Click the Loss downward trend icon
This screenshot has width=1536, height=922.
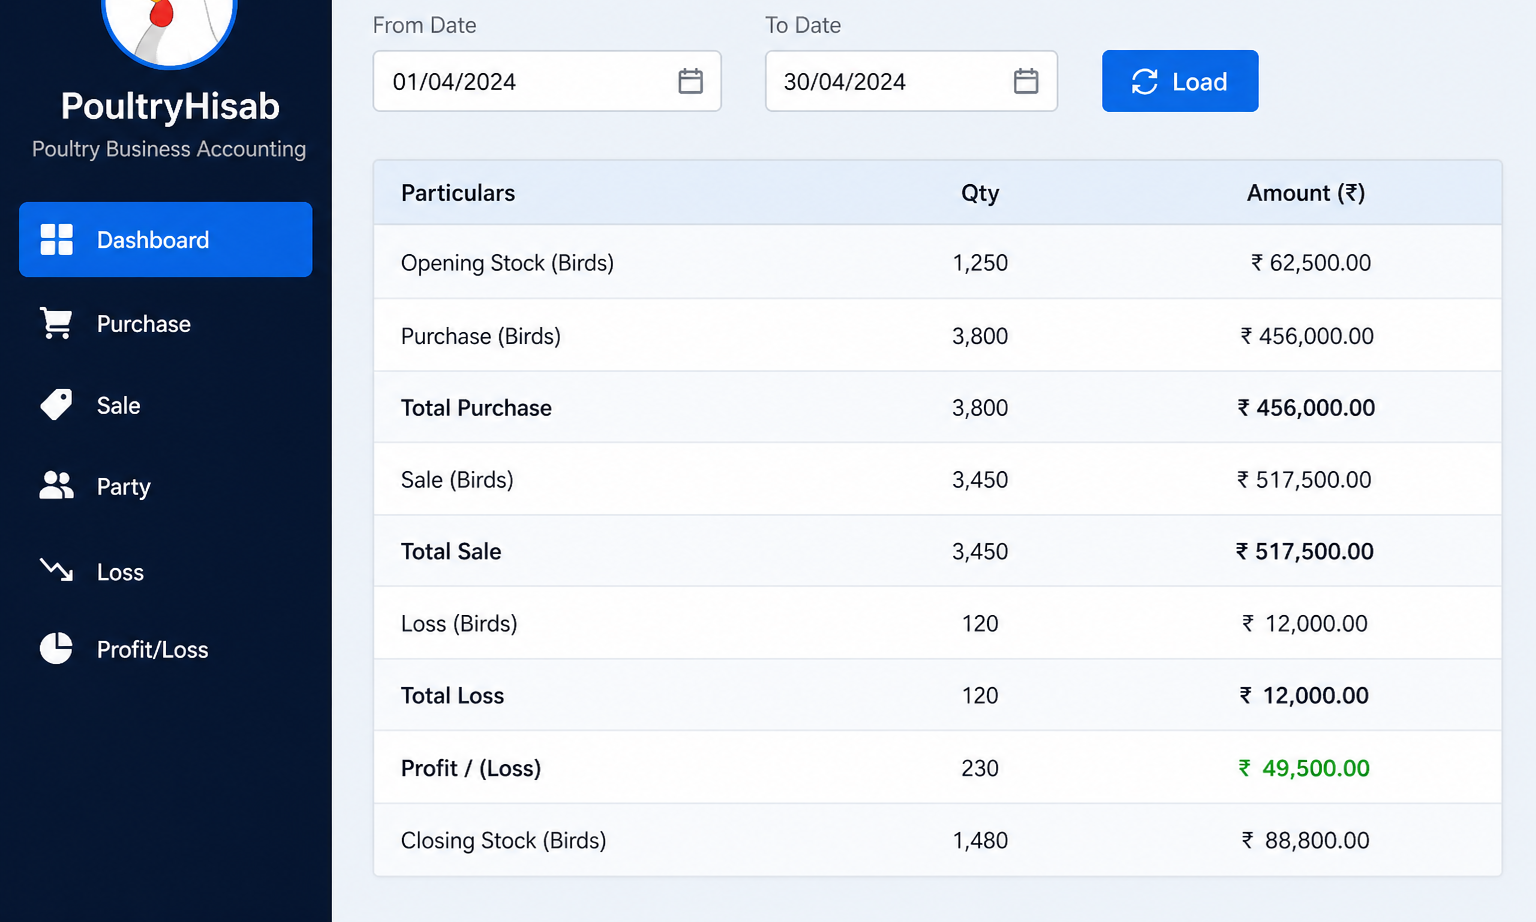tap(56, 570)
